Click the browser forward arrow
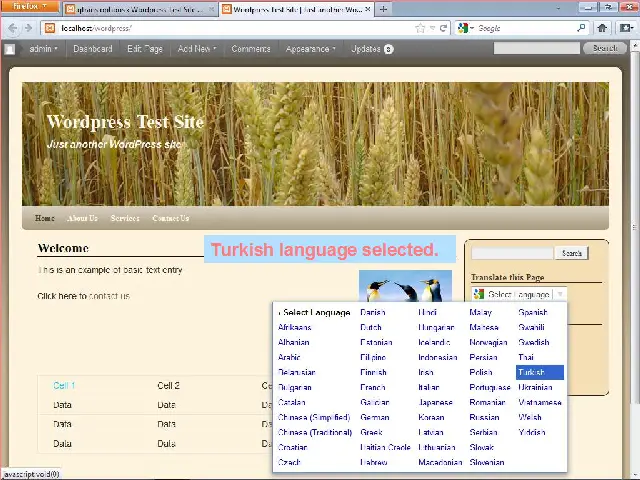Viewport: 640px width, 480px height. point(28,28)
